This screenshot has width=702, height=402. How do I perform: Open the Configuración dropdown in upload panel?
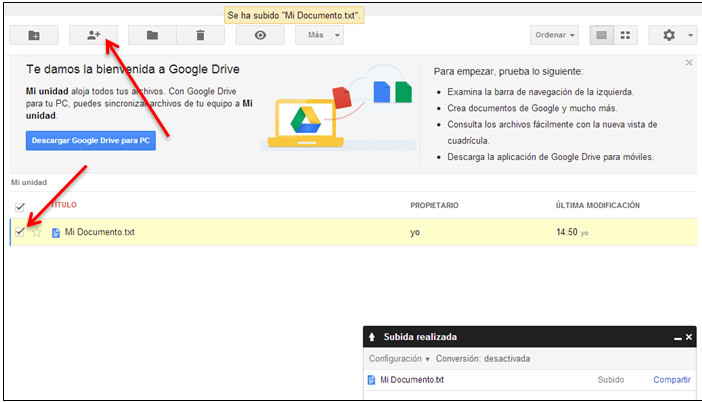399,359
